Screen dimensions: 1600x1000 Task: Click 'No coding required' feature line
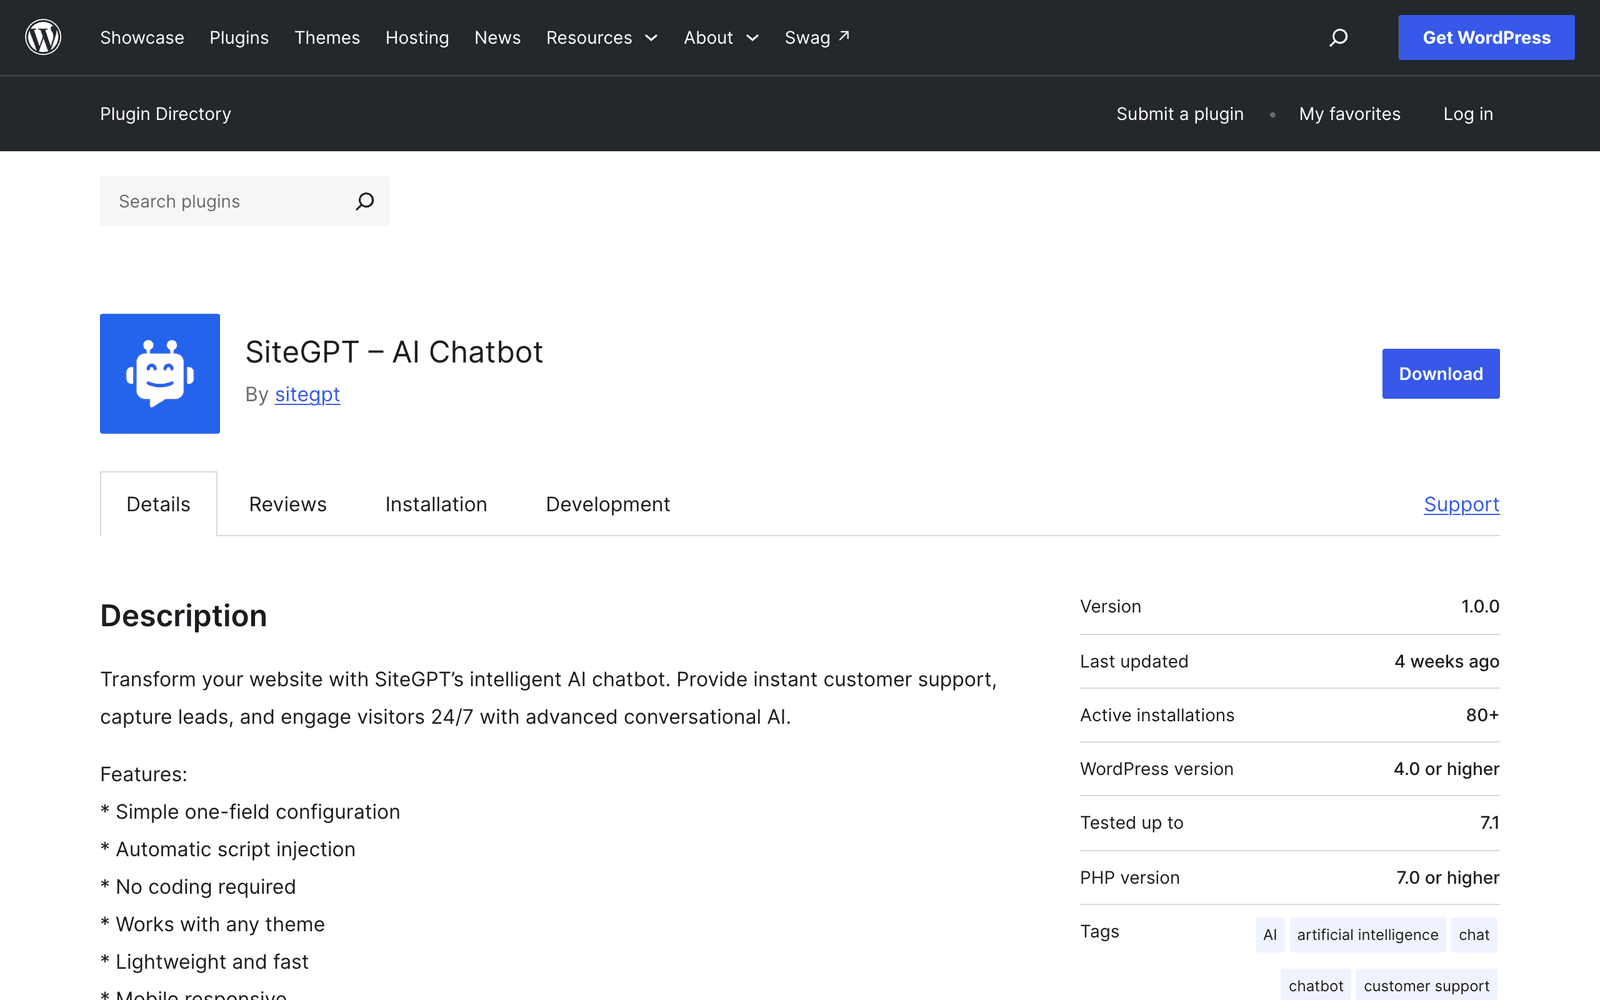[198, 887]
